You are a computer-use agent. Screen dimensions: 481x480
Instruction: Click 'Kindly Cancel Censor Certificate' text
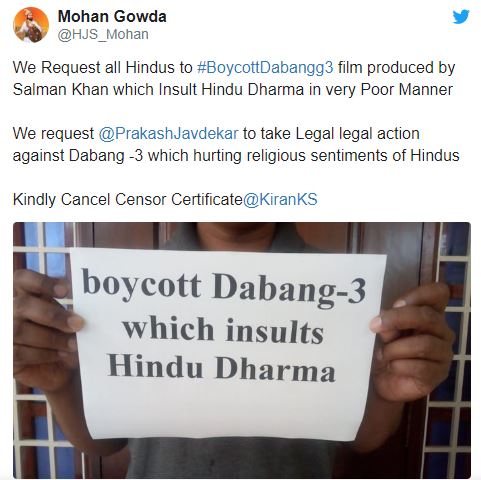point(128,200)
